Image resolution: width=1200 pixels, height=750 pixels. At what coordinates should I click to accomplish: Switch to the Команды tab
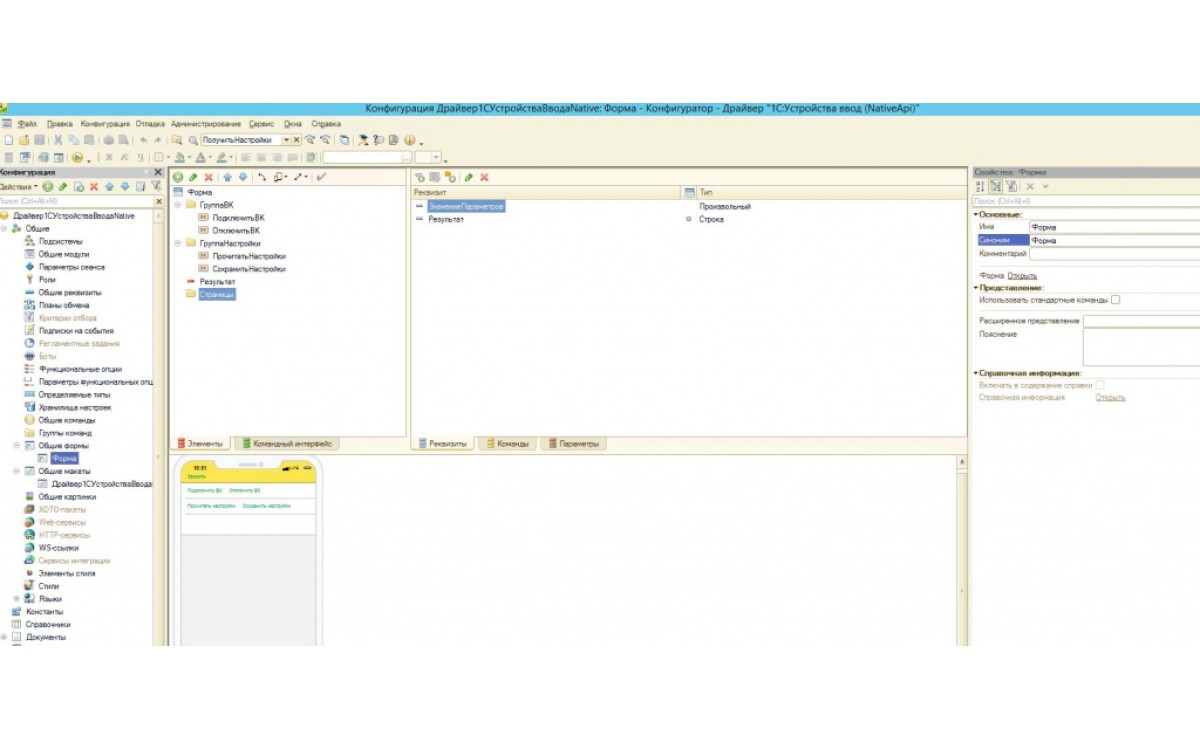(508, 443)
